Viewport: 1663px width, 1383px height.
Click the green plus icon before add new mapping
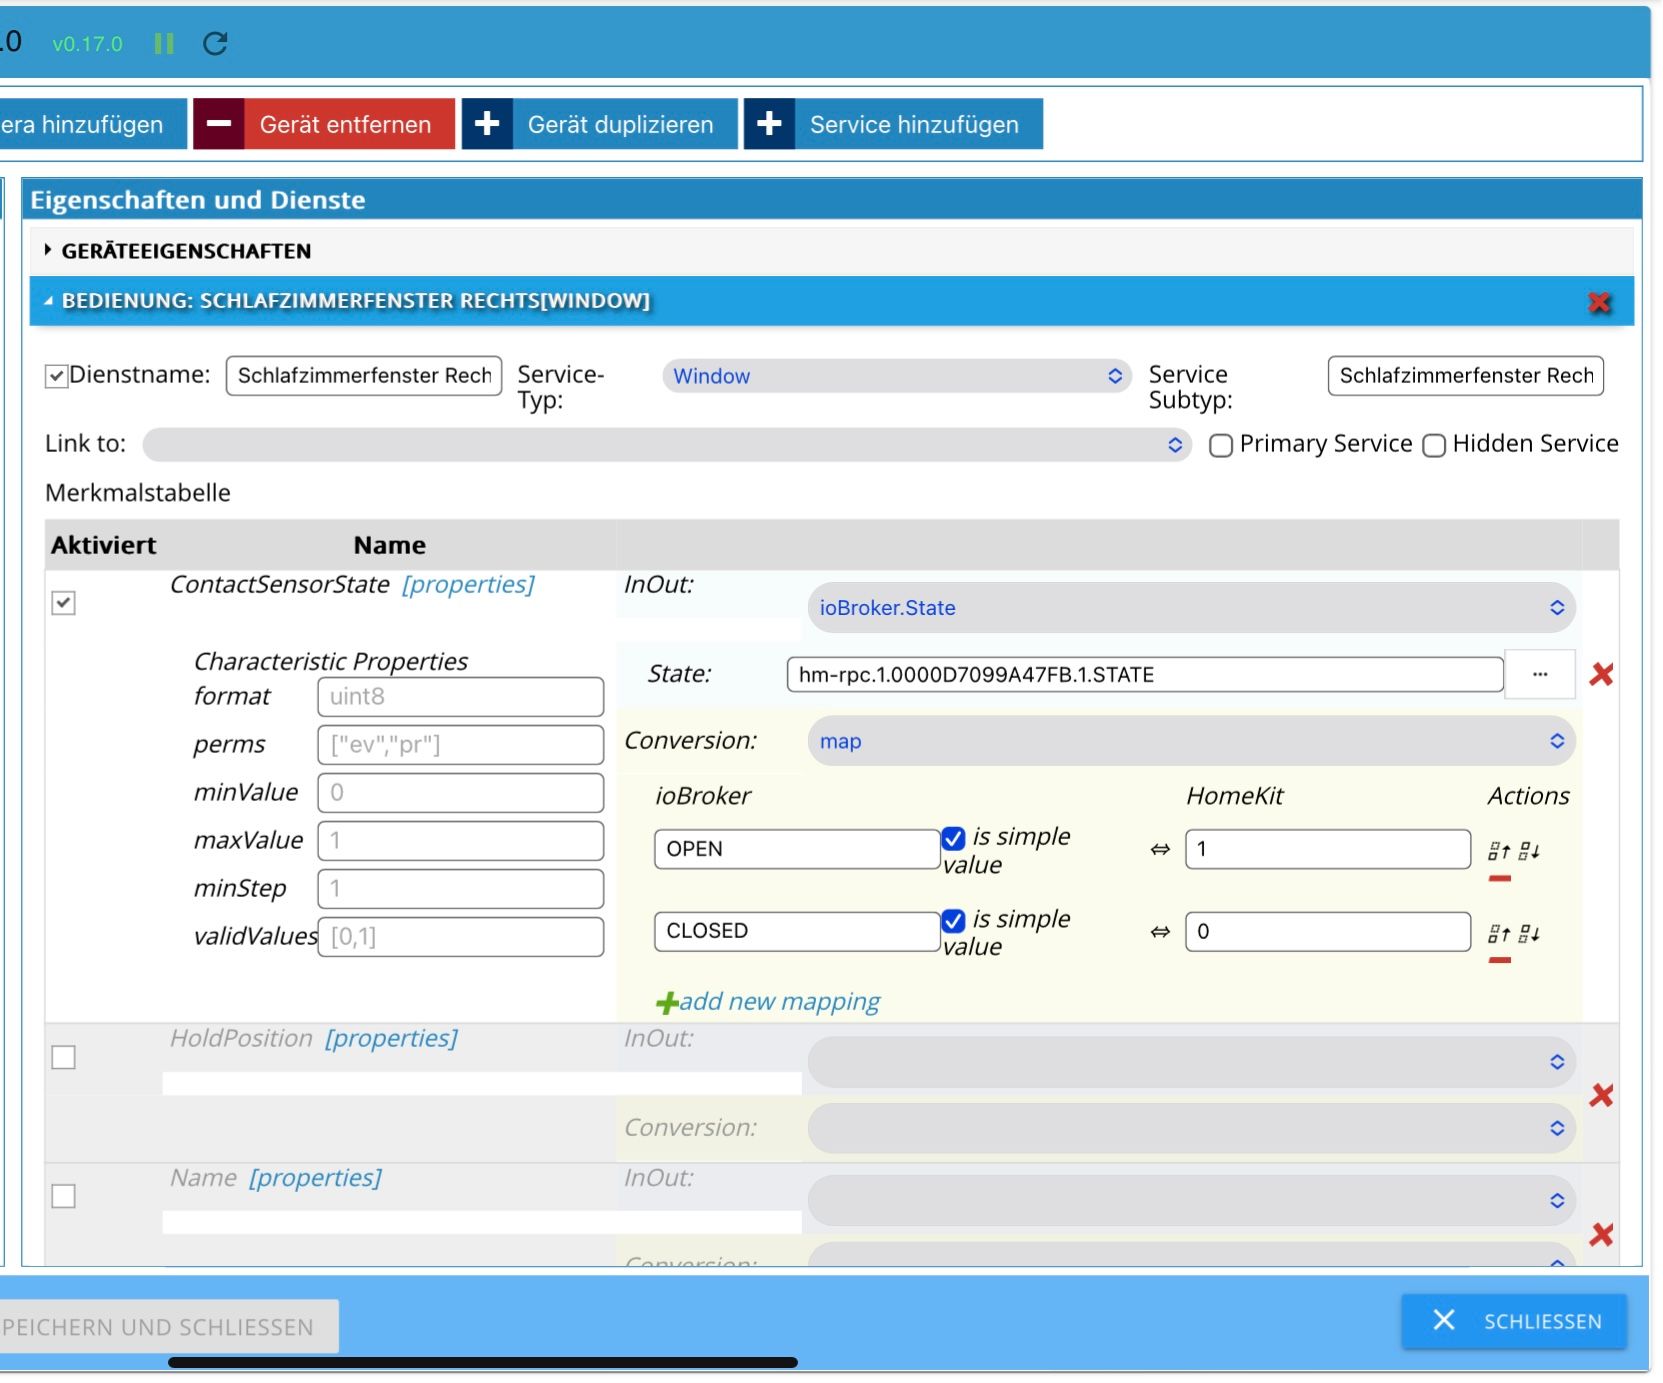tap(666, 1002)
